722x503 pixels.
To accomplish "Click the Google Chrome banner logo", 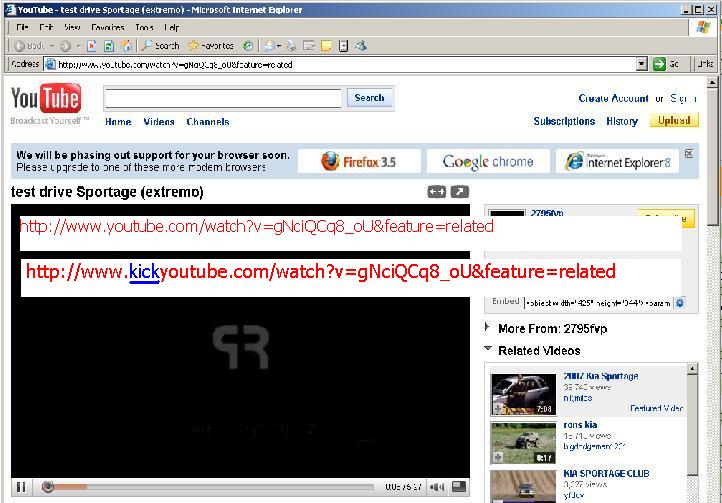I will tap(488, 161).
